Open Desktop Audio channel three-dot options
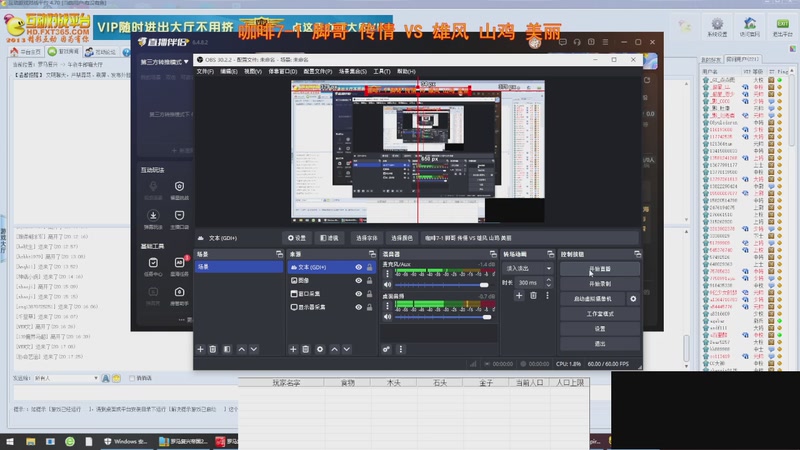This screenshot has width=800, height=450. [387, 306]
